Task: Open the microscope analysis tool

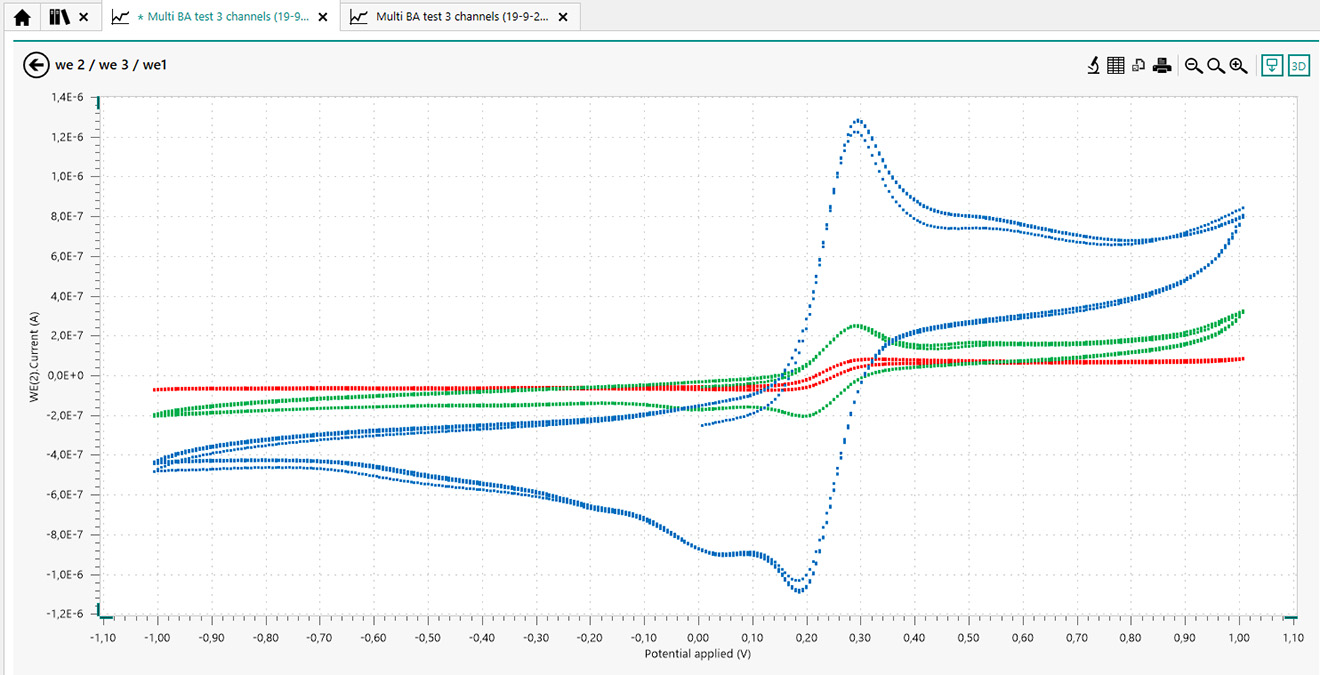Action: point(1094,66)
